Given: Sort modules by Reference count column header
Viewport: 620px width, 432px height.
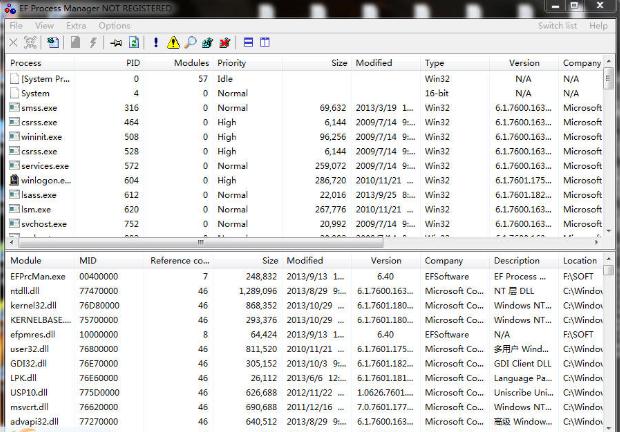Looking at the screenshot, I should (180, 260).
